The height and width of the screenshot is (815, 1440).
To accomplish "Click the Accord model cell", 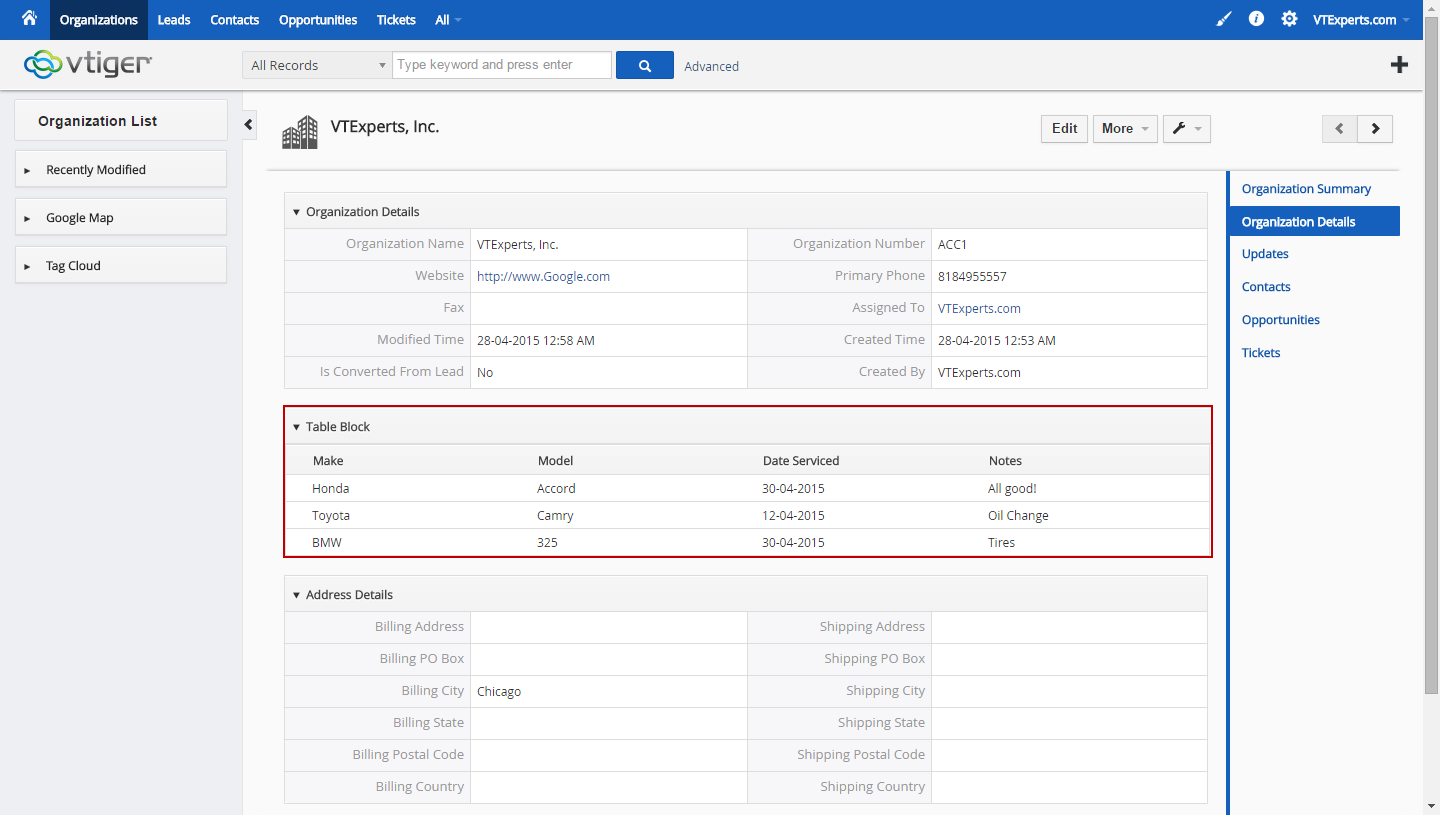I will (556, 488).
